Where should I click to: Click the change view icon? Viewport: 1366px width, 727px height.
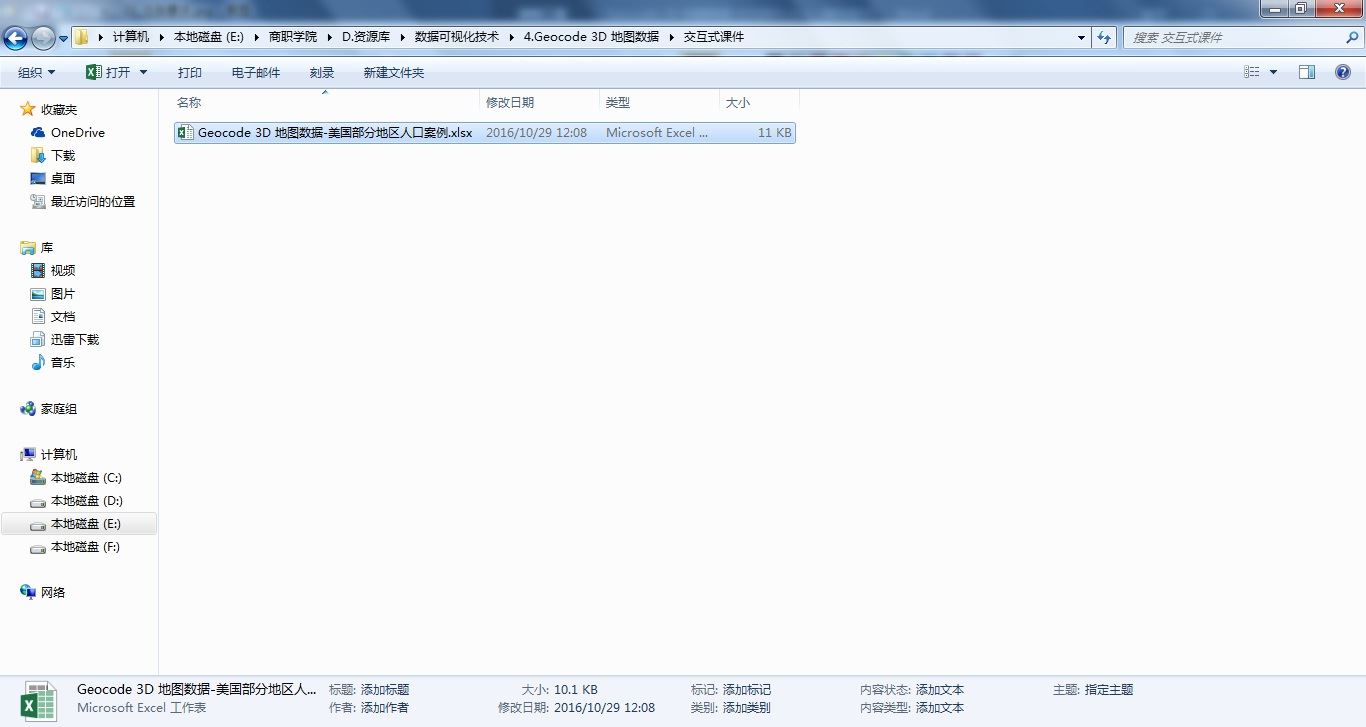1252,72
